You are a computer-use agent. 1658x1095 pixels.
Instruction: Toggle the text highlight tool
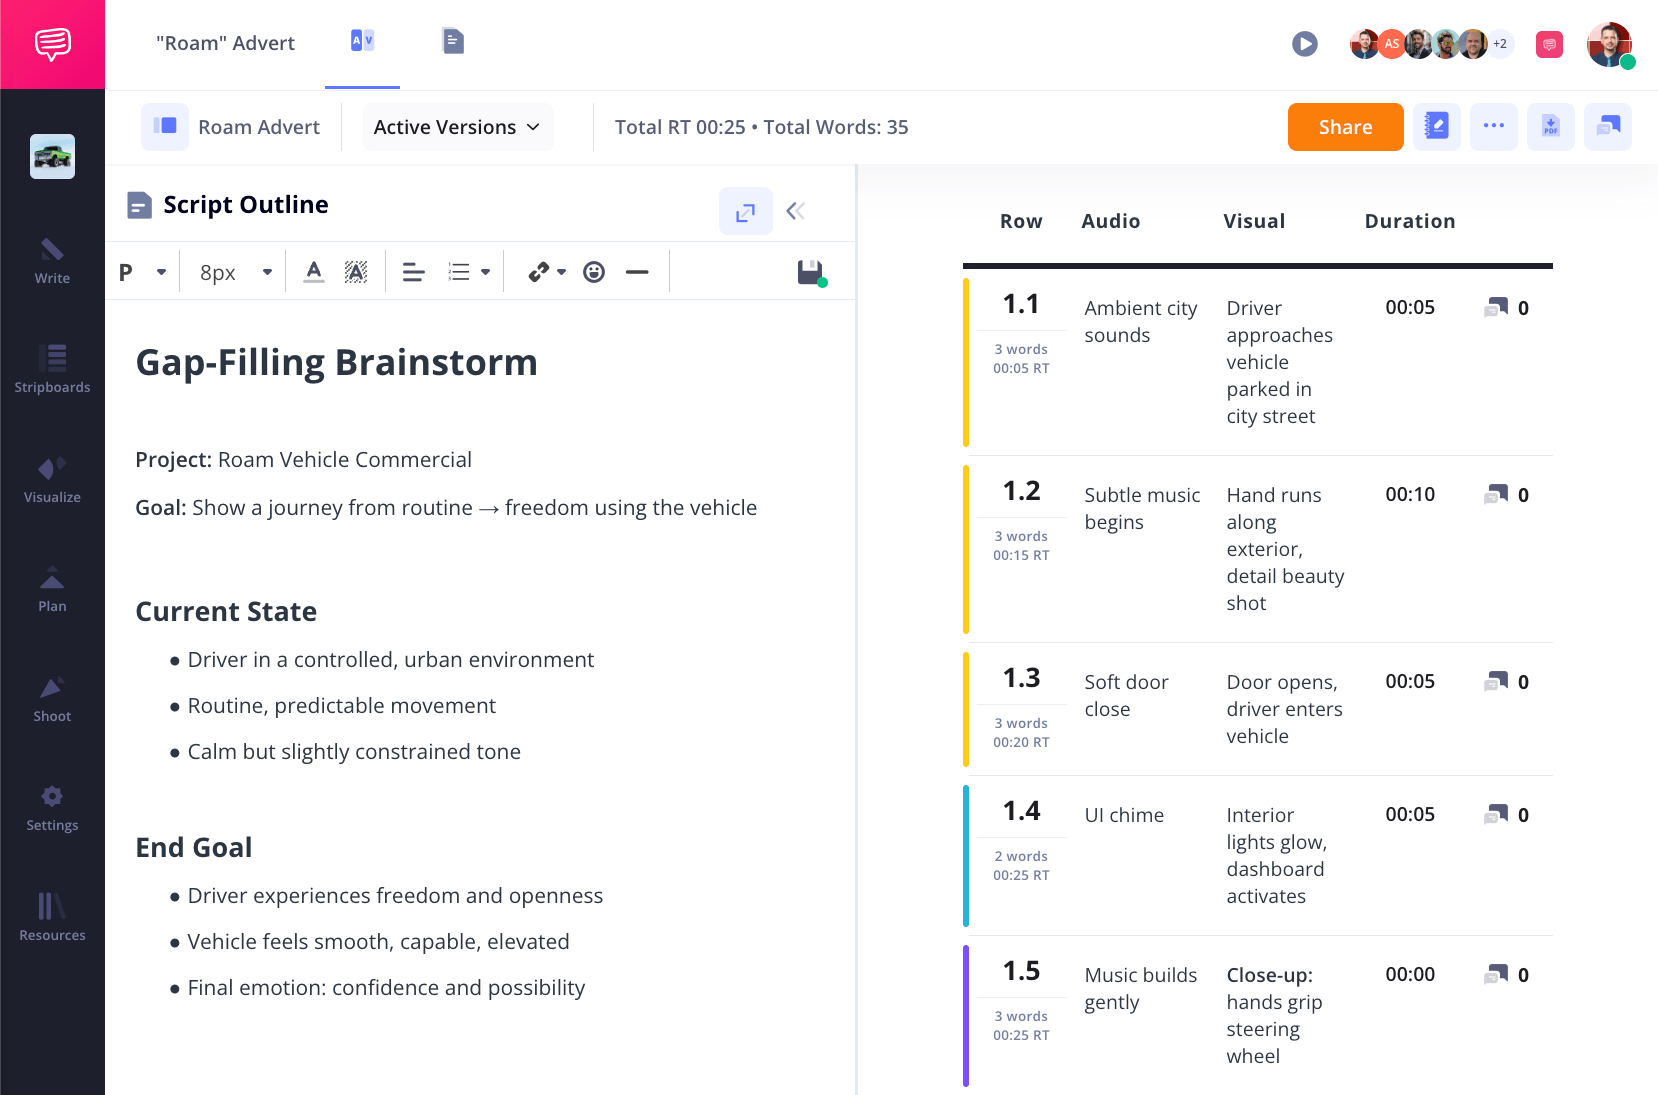[356, 272]
